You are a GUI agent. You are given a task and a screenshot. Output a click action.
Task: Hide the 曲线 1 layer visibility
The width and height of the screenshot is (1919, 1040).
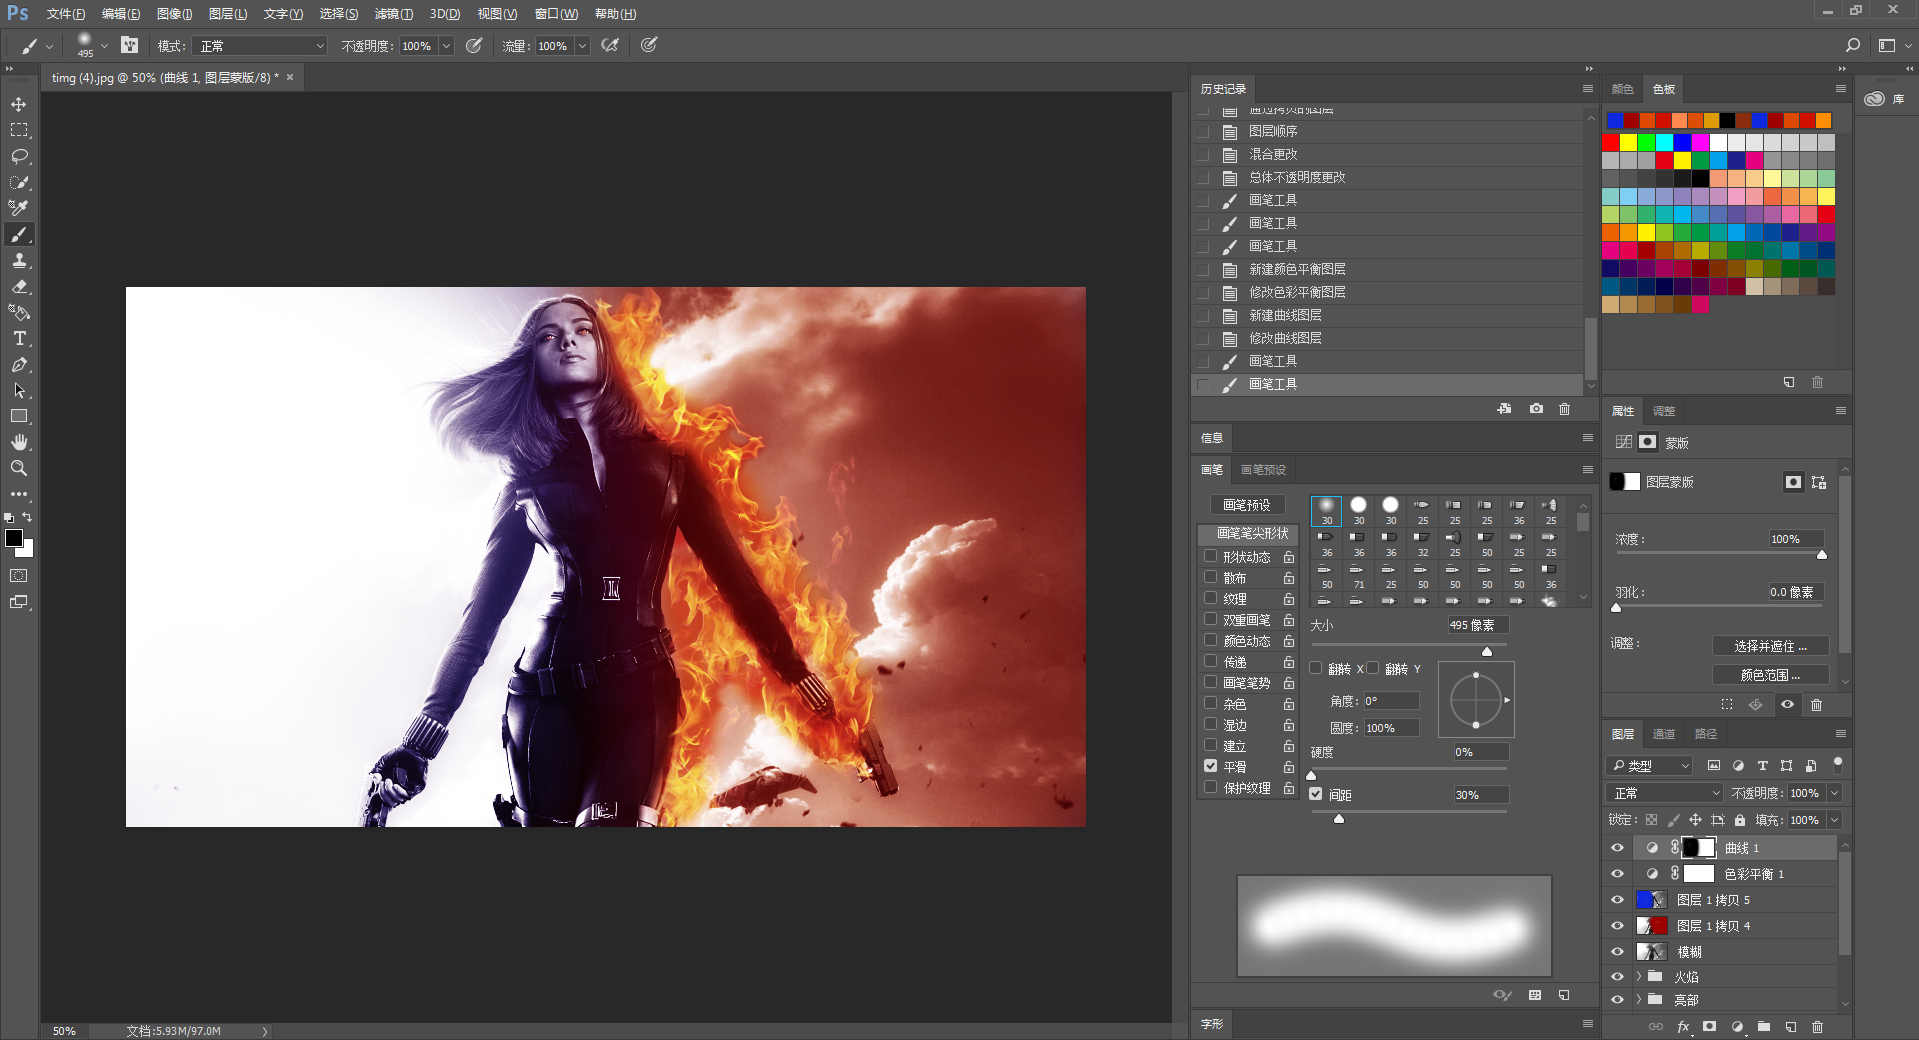point(1617,847)
